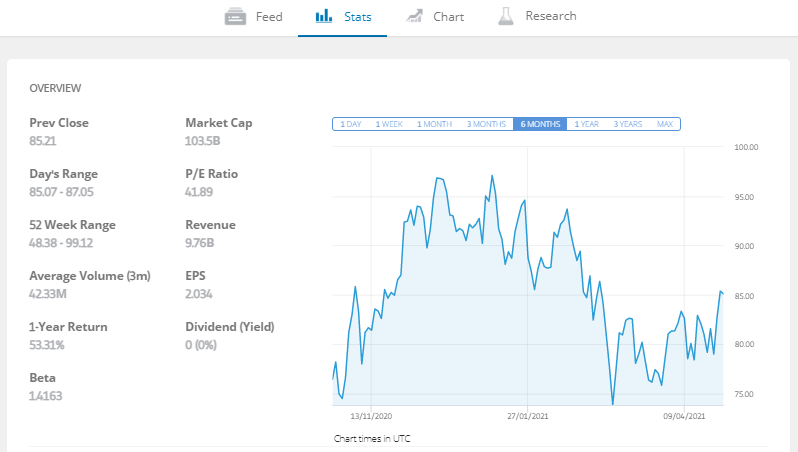
Task: Click the Chart trending-arrow icon
Action: point(414,16)
